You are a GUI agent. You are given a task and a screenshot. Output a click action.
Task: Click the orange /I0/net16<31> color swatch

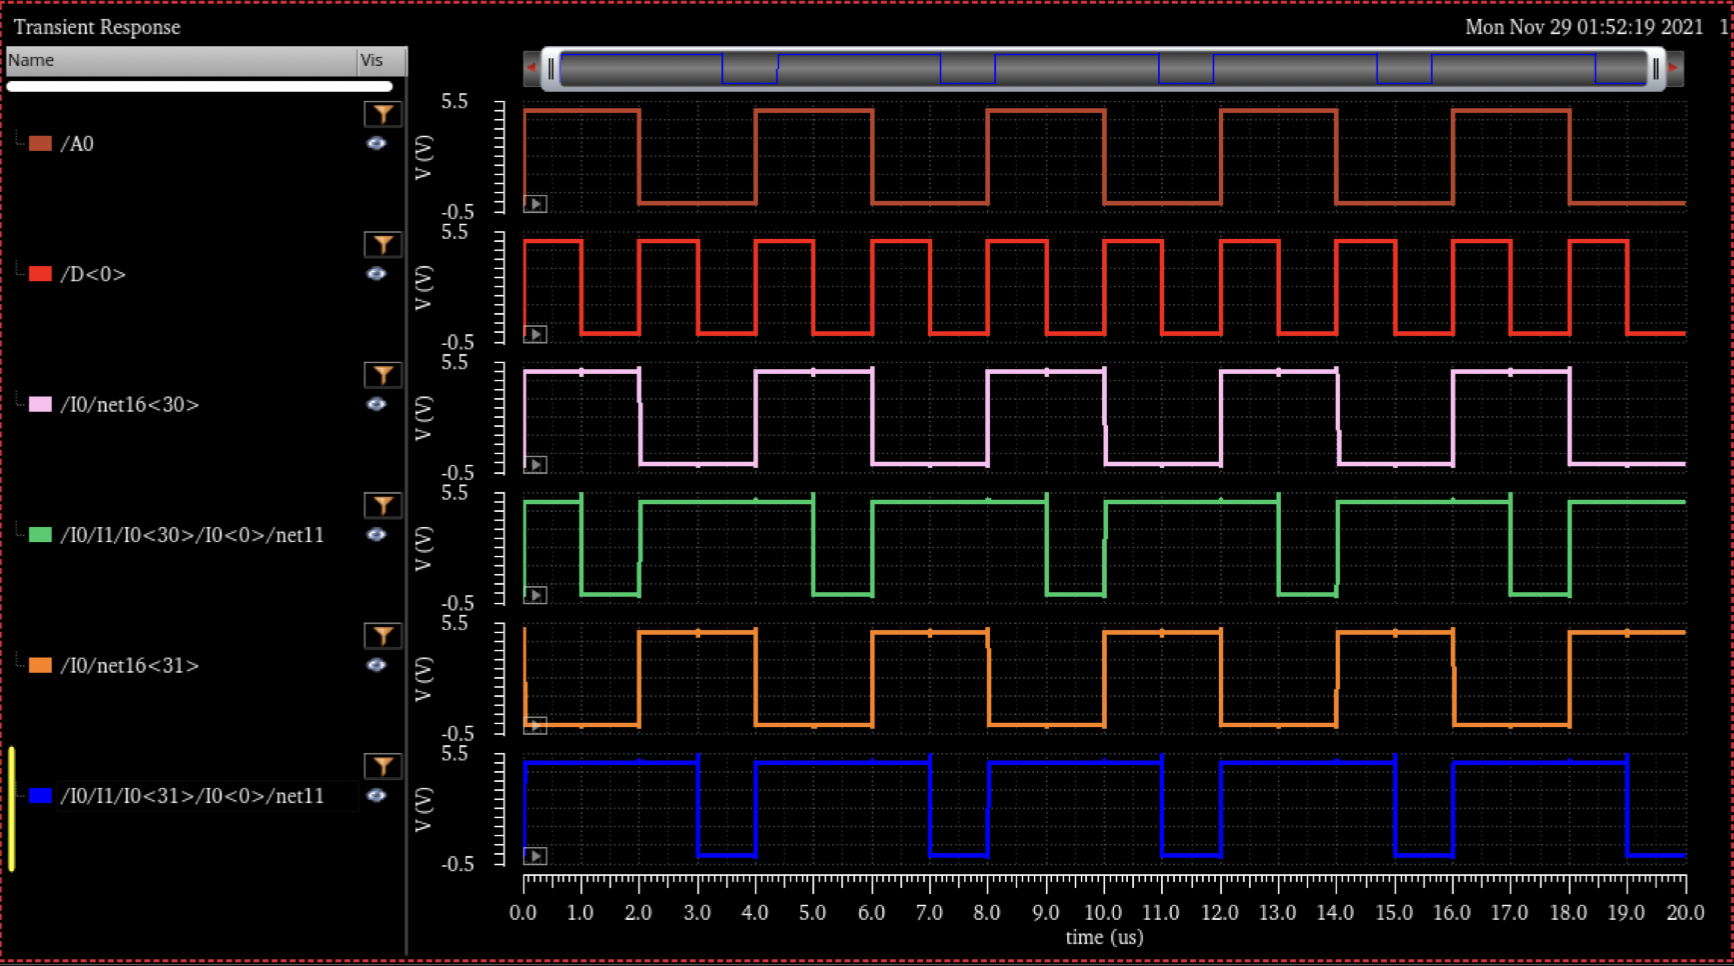pos(40,665)
